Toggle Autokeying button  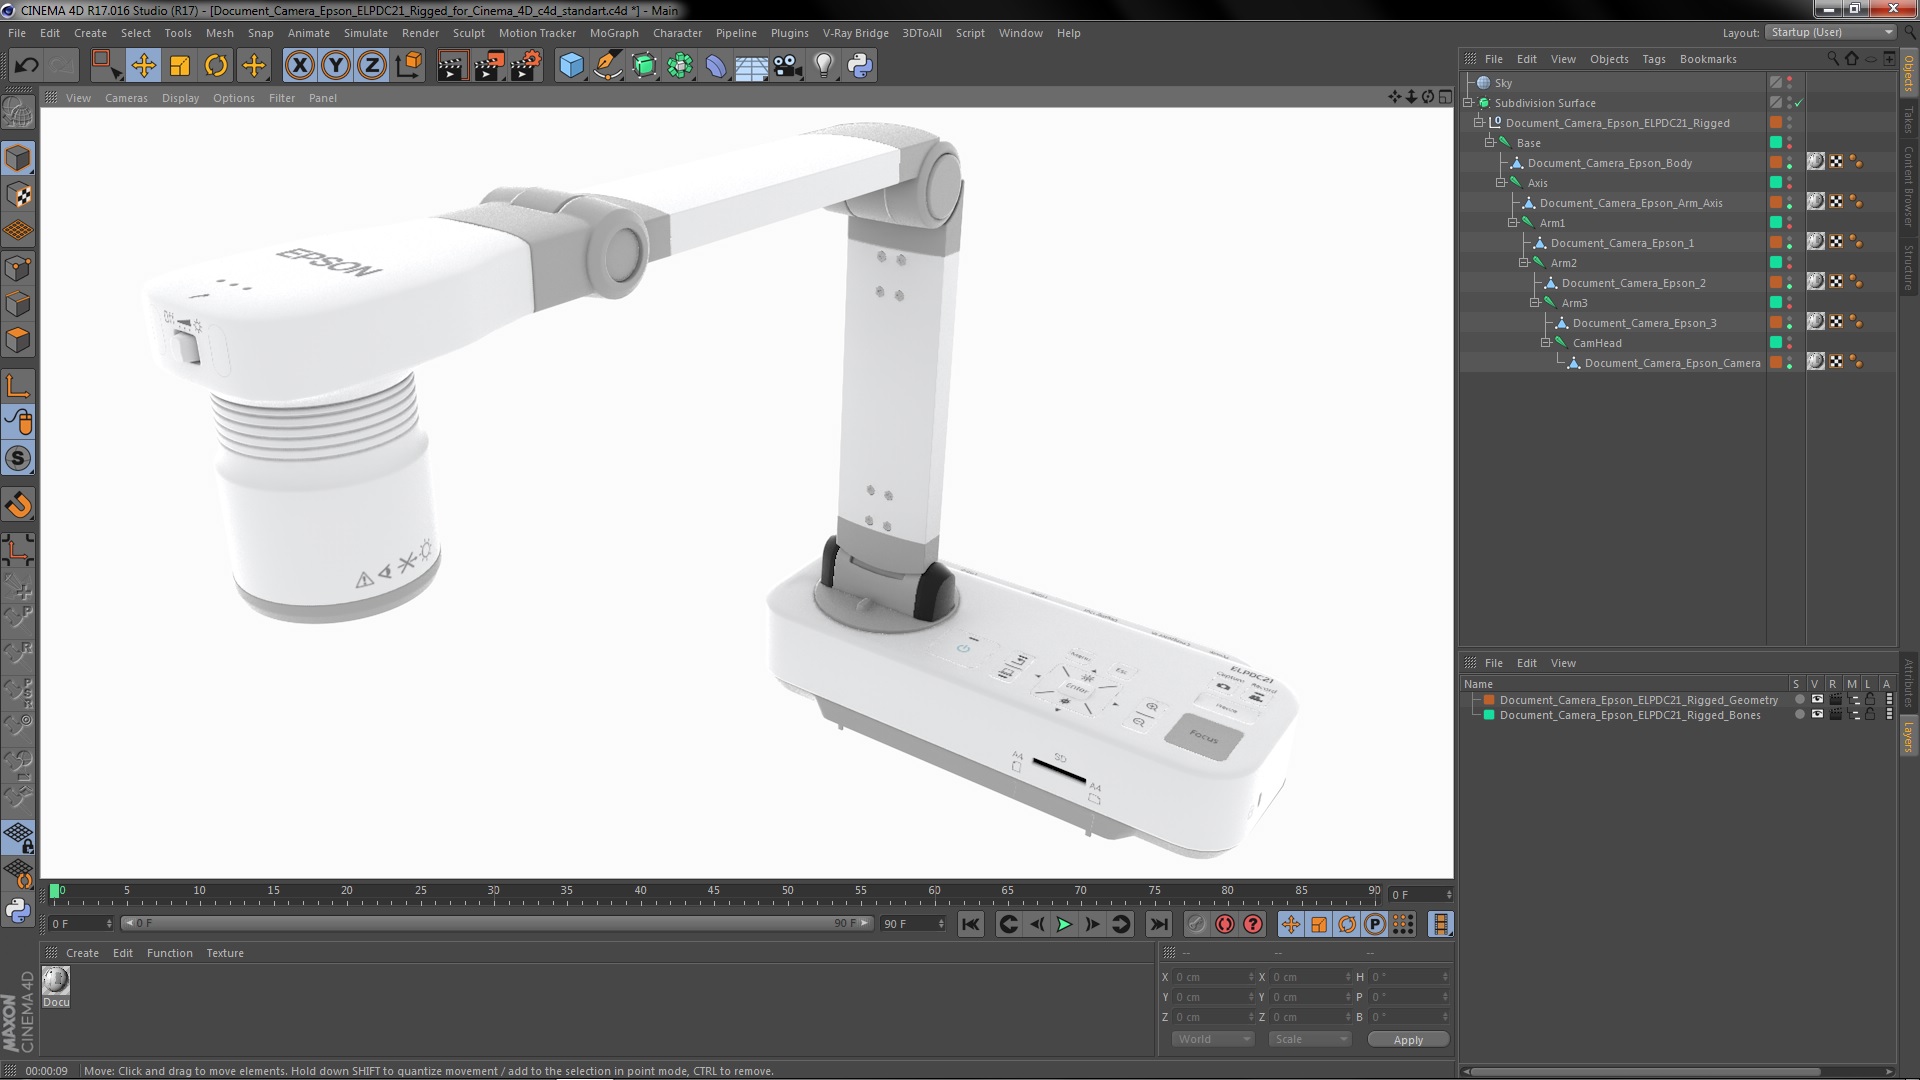coord(1225,924)
